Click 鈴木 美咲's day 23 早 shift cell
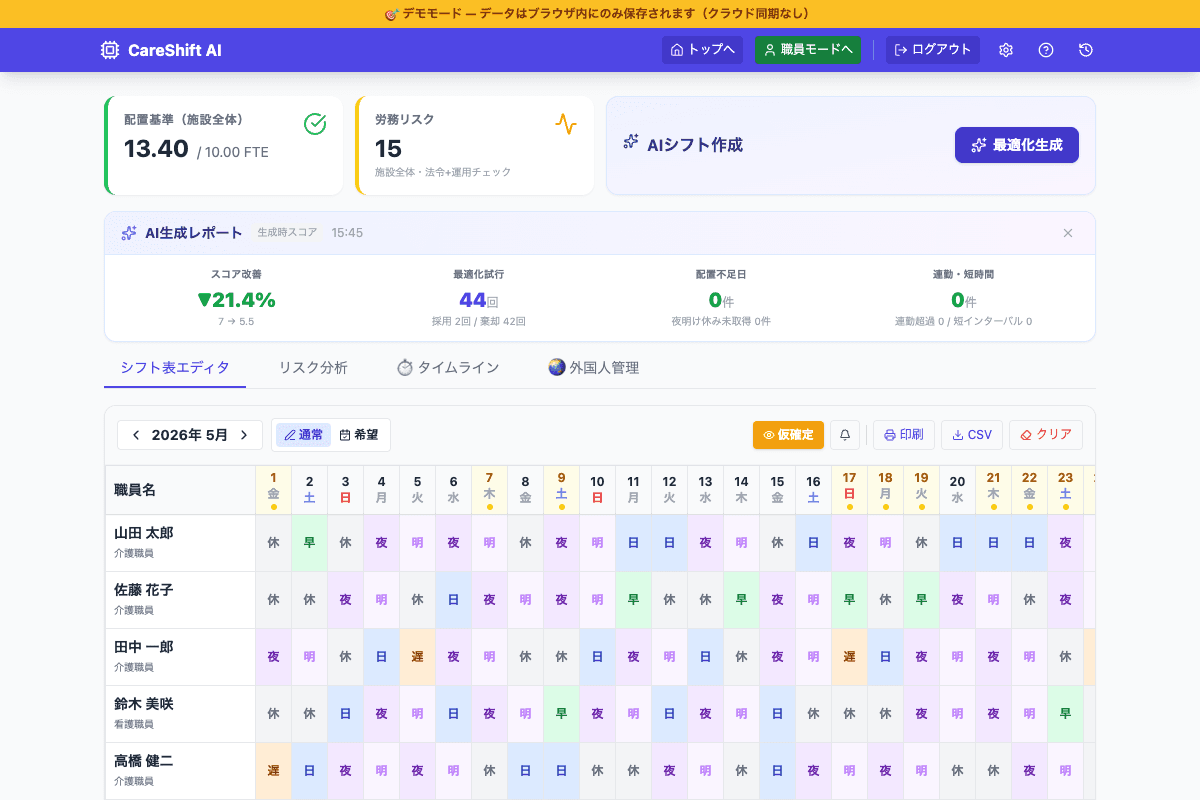The height and width of the screenshot is (800, 1200). pos(1065,714)
